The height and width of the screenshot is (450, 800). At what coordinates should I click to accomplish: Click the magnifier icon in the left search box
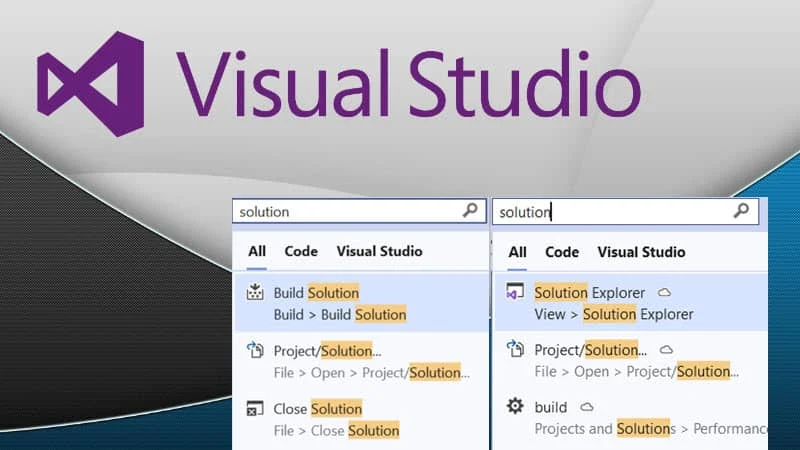[470, 210]
